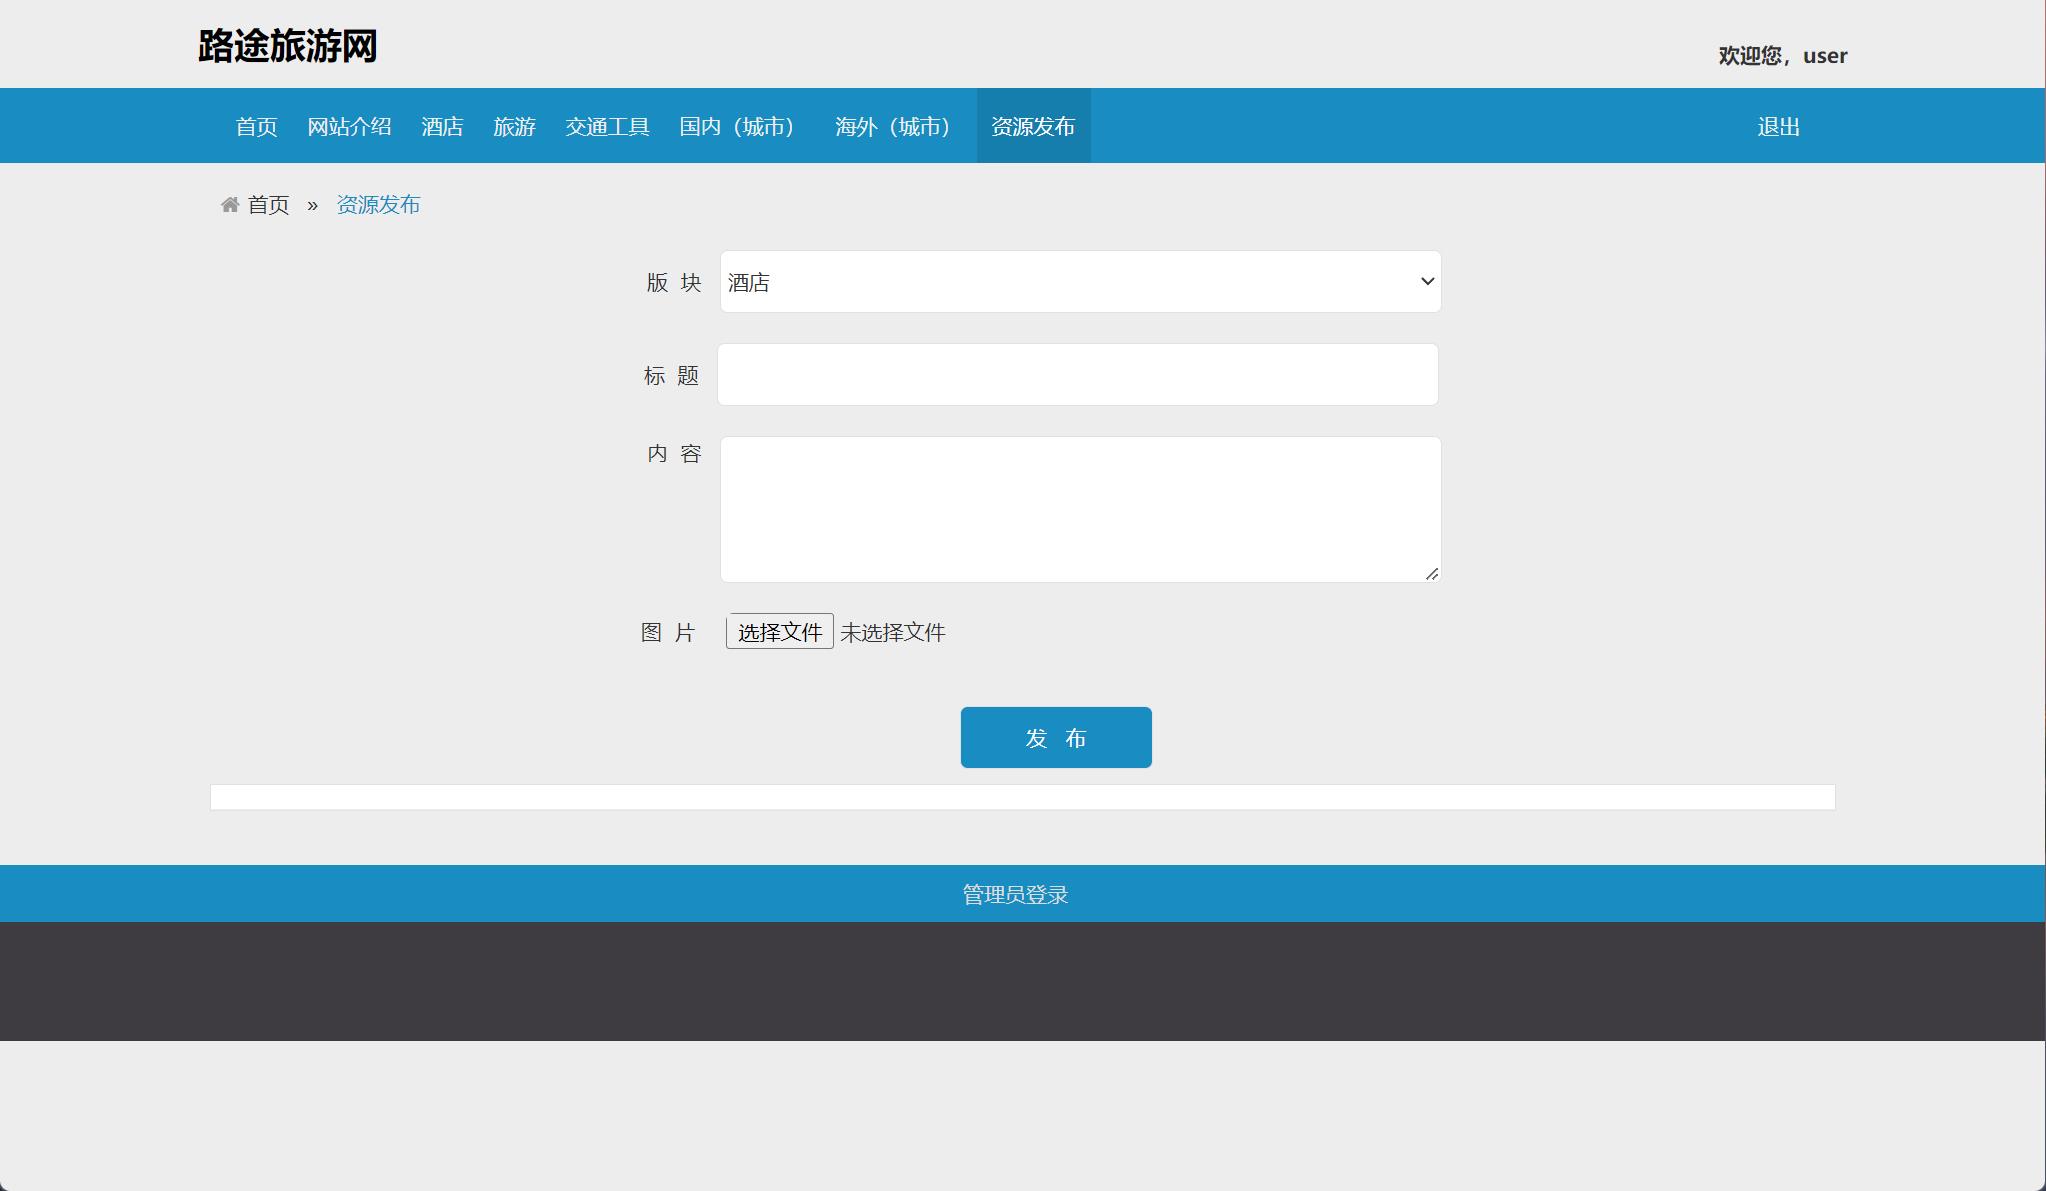This screenshot has height=1191, width=2046.
Task: Click the home icon in breadcrumb
Action: (230, 205)
